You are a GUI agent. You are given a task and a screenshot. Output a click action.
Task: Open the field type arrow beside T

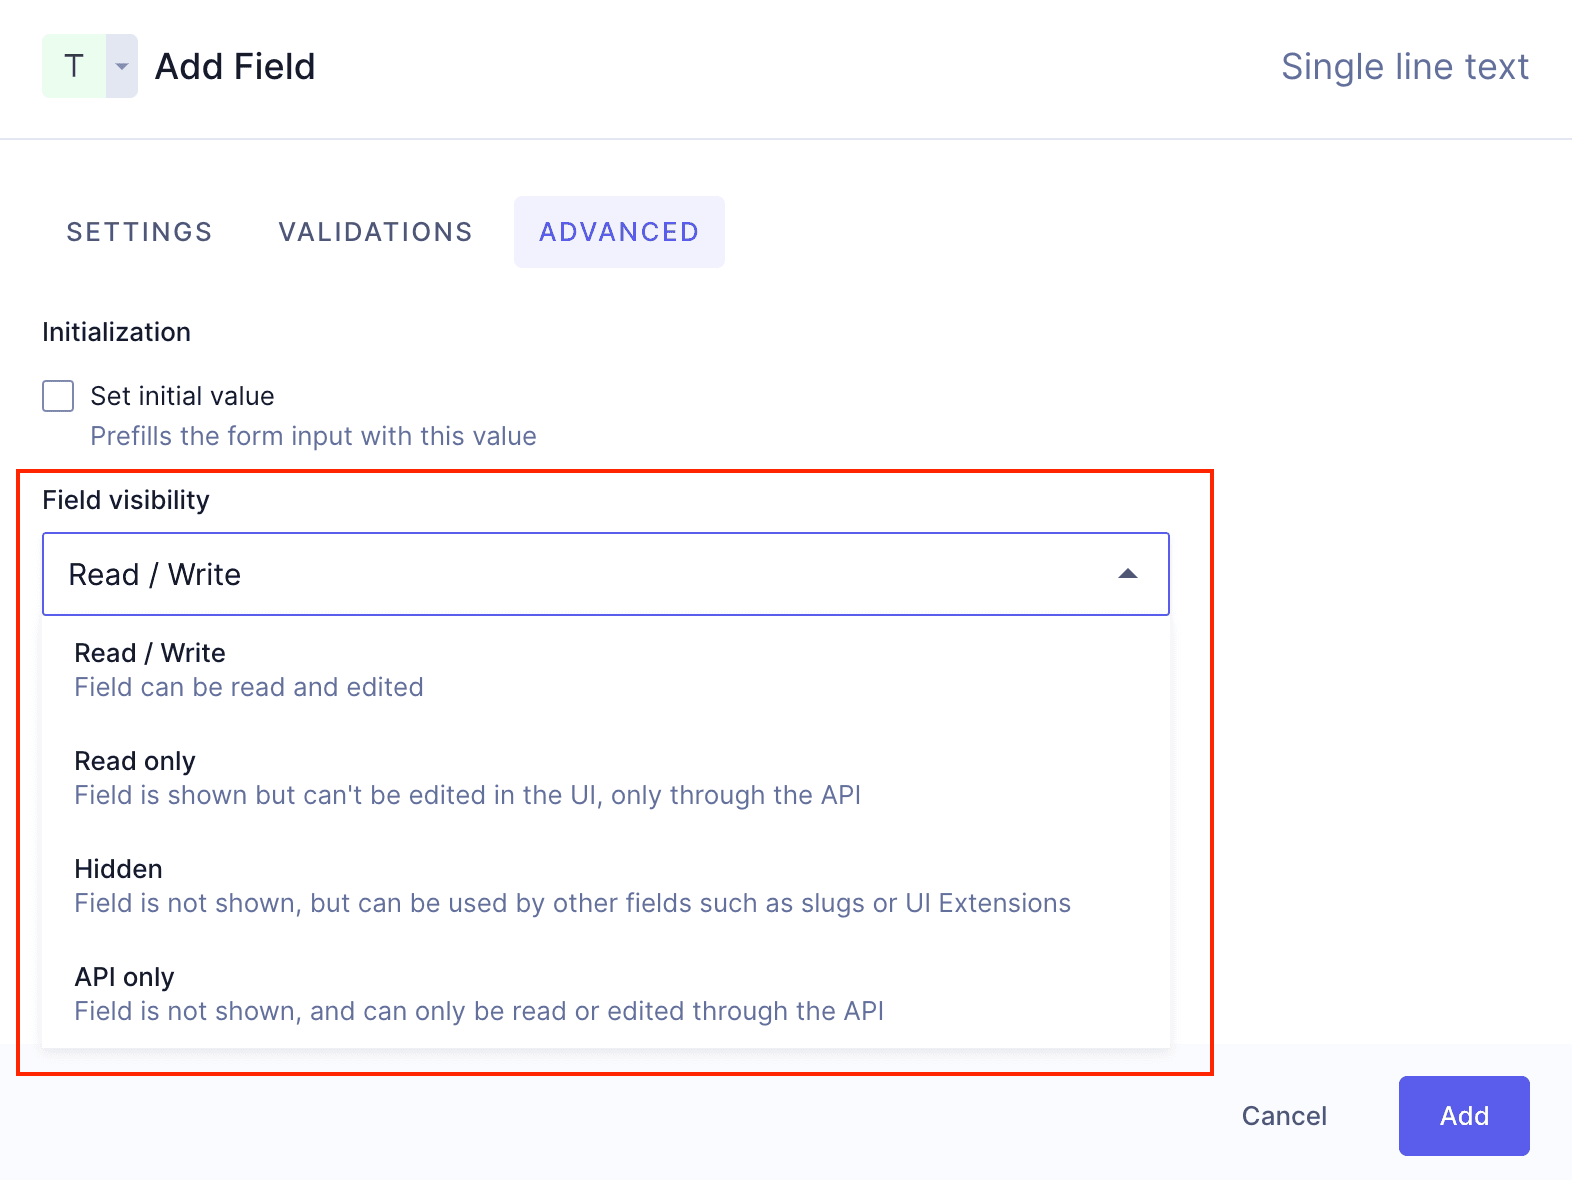point(122,66)
